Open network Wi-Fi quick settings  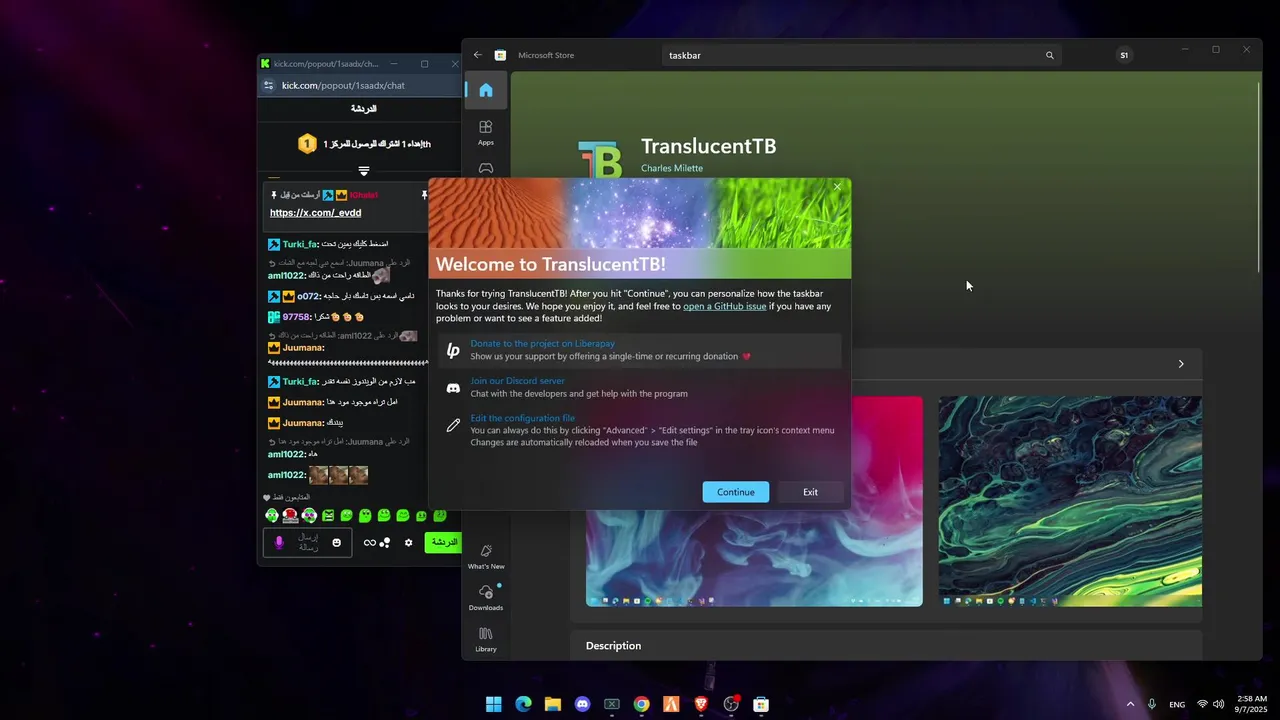pyautogui.click(x=1203, y=704)
